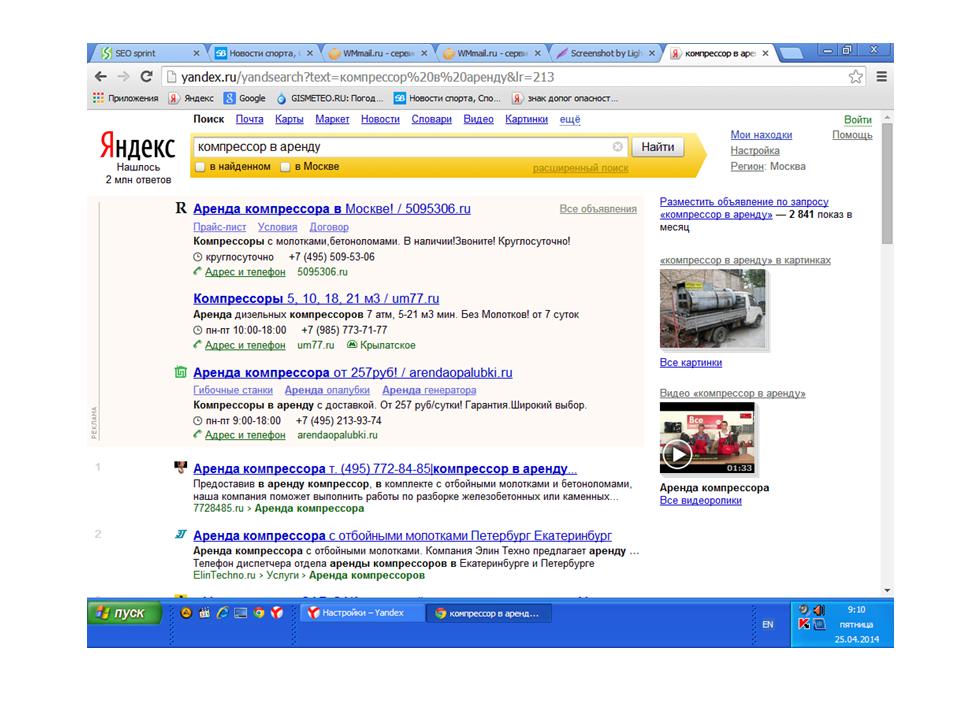Open the расширенный поиск link

click(580, 168)
